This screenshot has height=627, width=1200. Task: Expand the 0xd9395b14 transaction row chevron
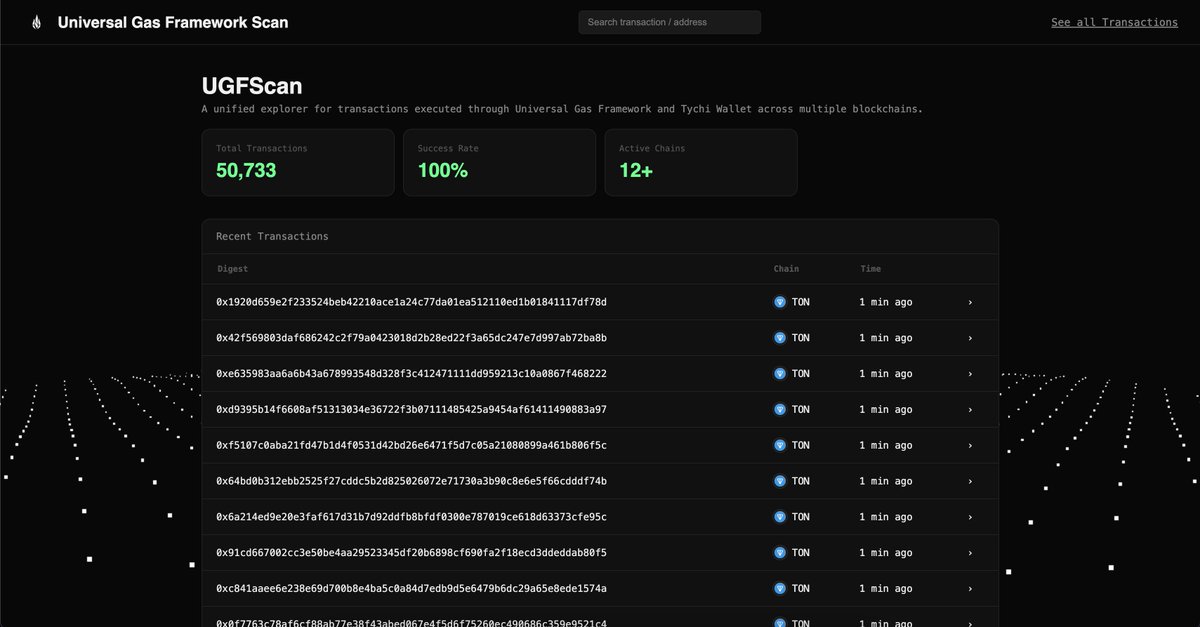[970, 409]
